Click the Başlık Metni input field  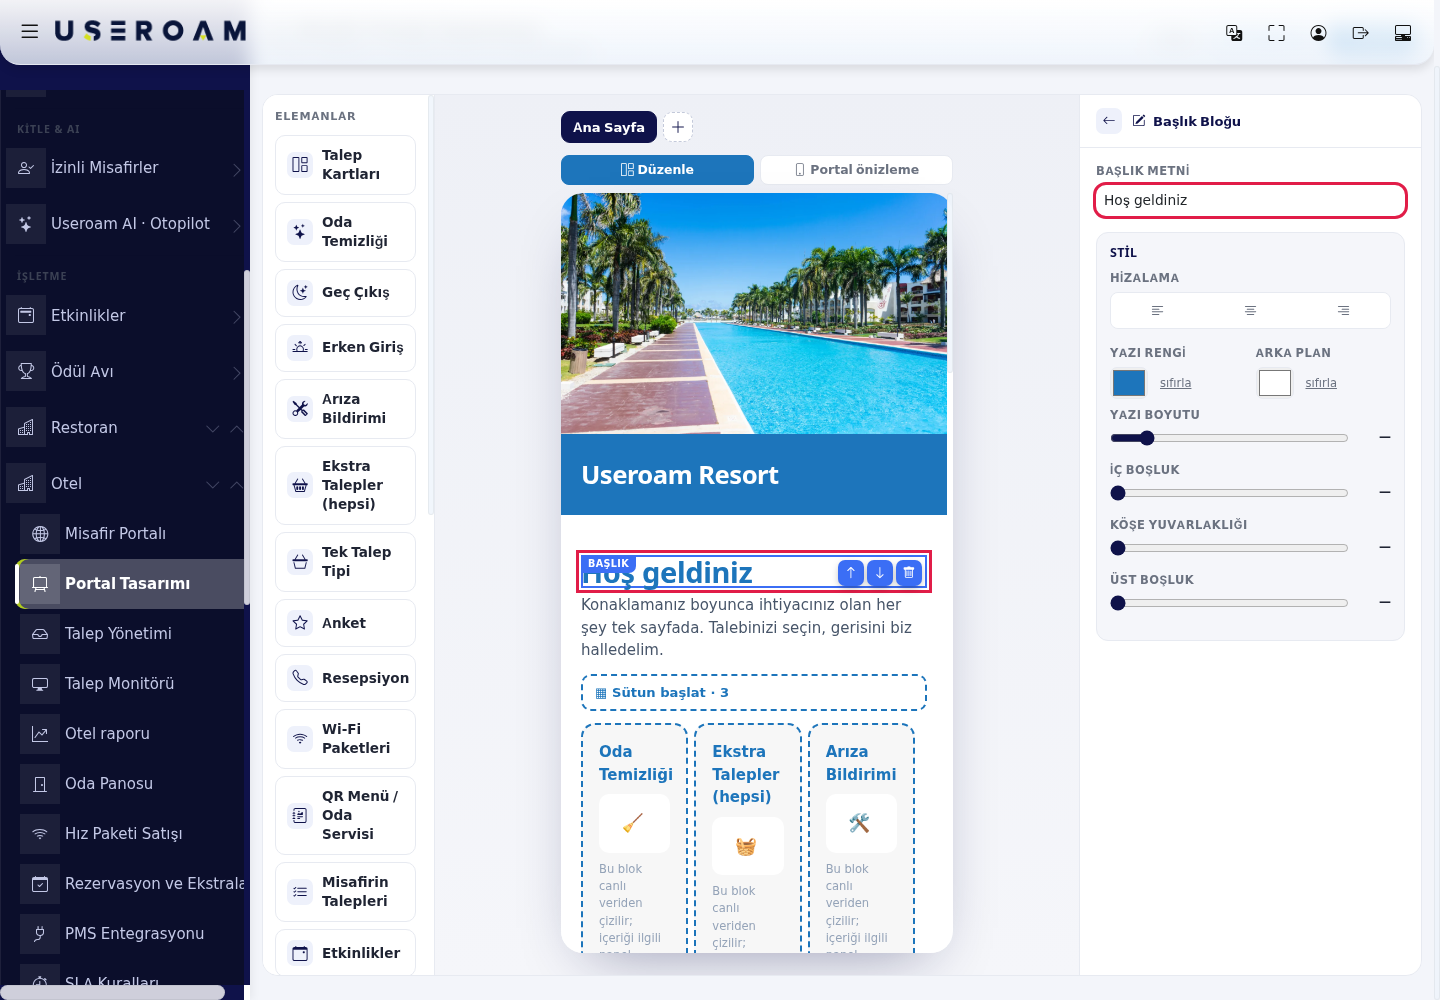[1250, 200]
